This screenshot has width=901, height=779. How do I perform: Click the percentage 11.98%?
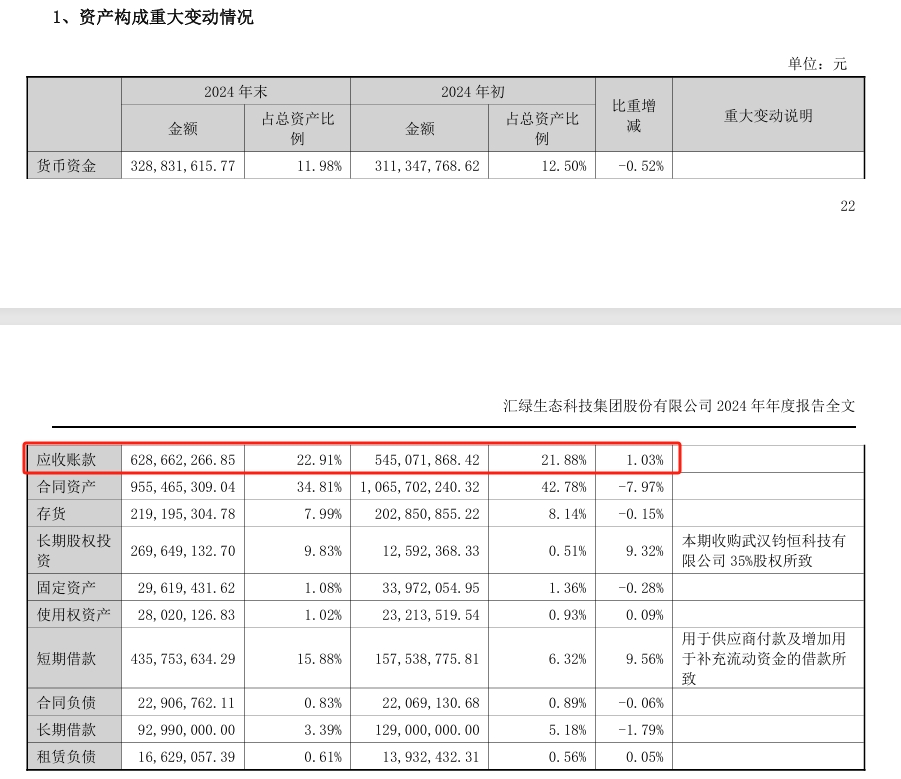click(319, 166)
